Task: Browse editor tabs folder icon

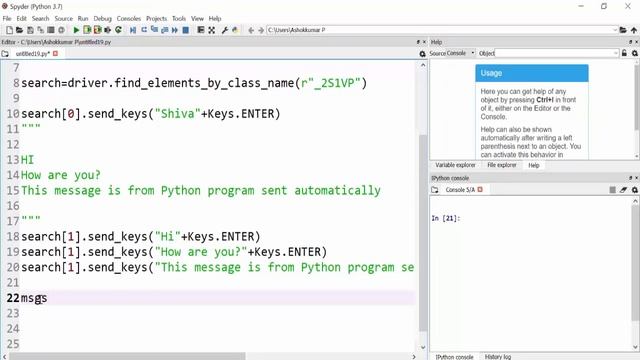Action: [5, 54]
